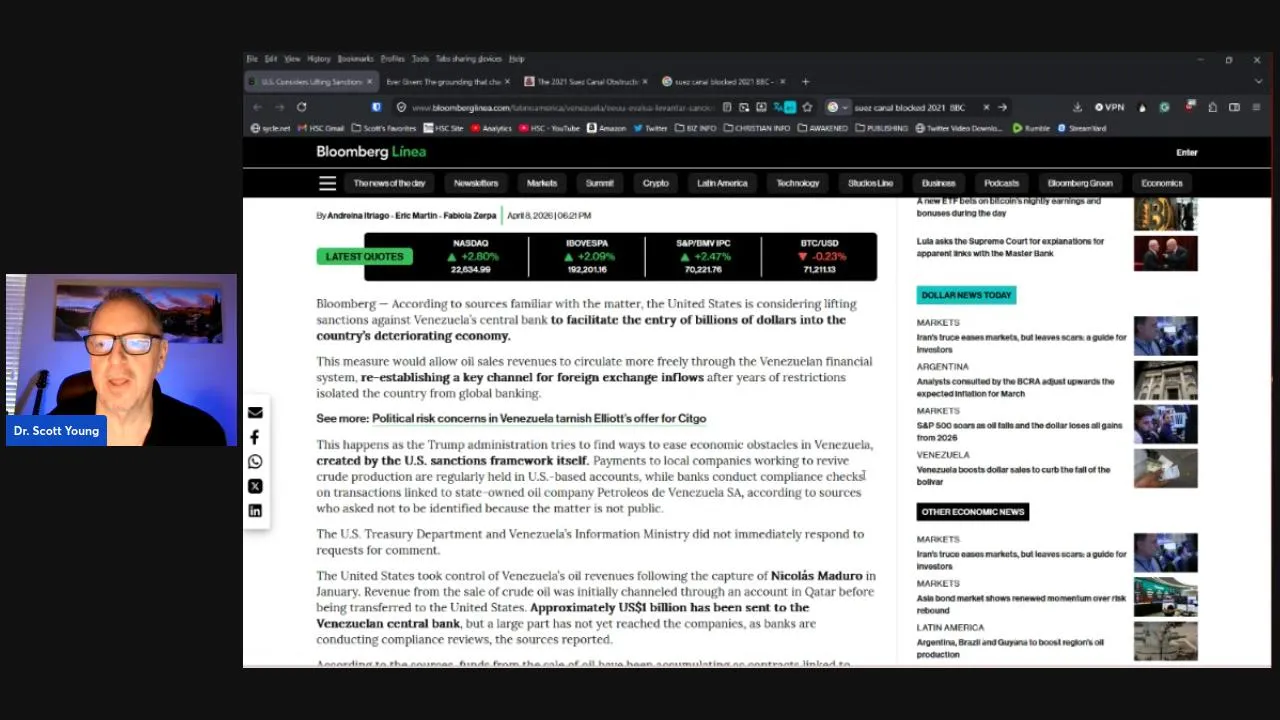This screenshot has width=1280, height=720.
Task: Open the search engine selector dropdown
Action: pos(837,107)
